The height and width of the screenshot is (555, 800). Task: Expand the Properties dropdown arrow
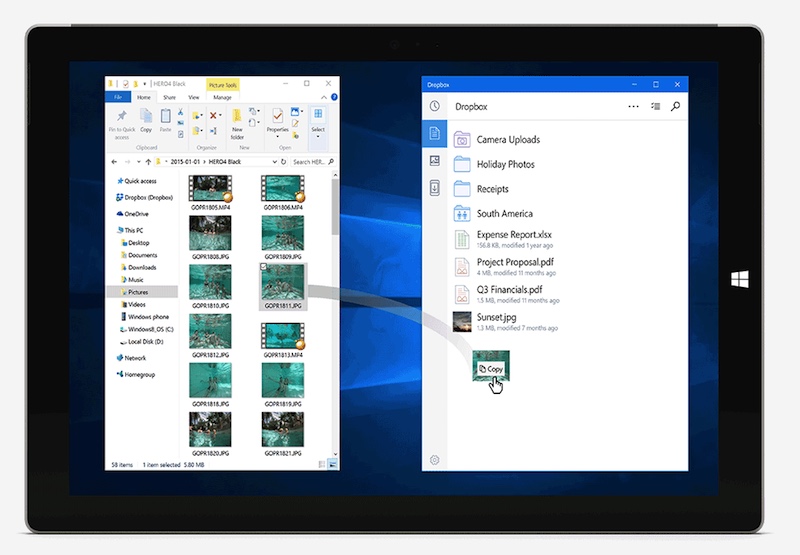click(278, 137)
